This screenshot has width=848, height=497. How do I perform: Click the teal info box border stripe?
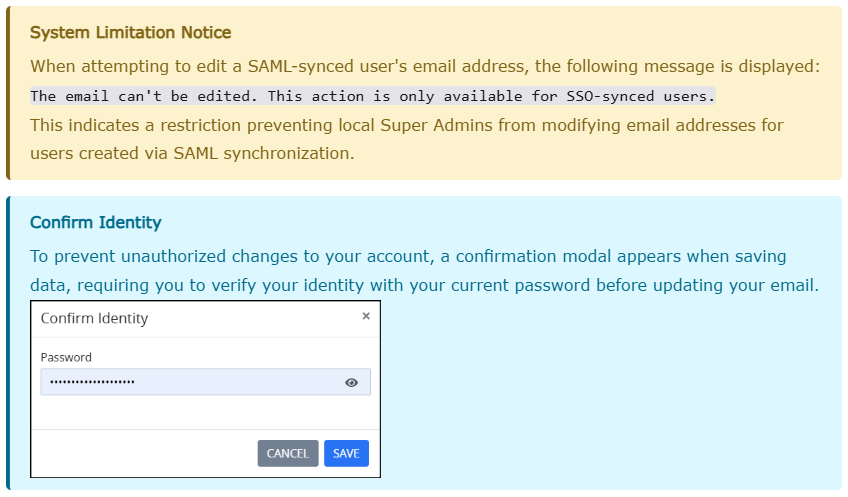tap(8, 343)
